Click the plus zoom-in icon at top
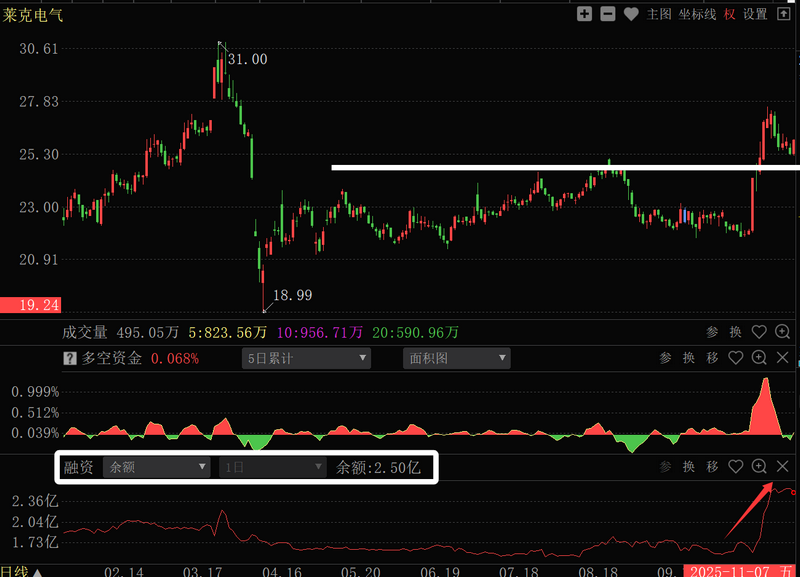This screenshot has width=800, height=577. (x=586, y=14)
